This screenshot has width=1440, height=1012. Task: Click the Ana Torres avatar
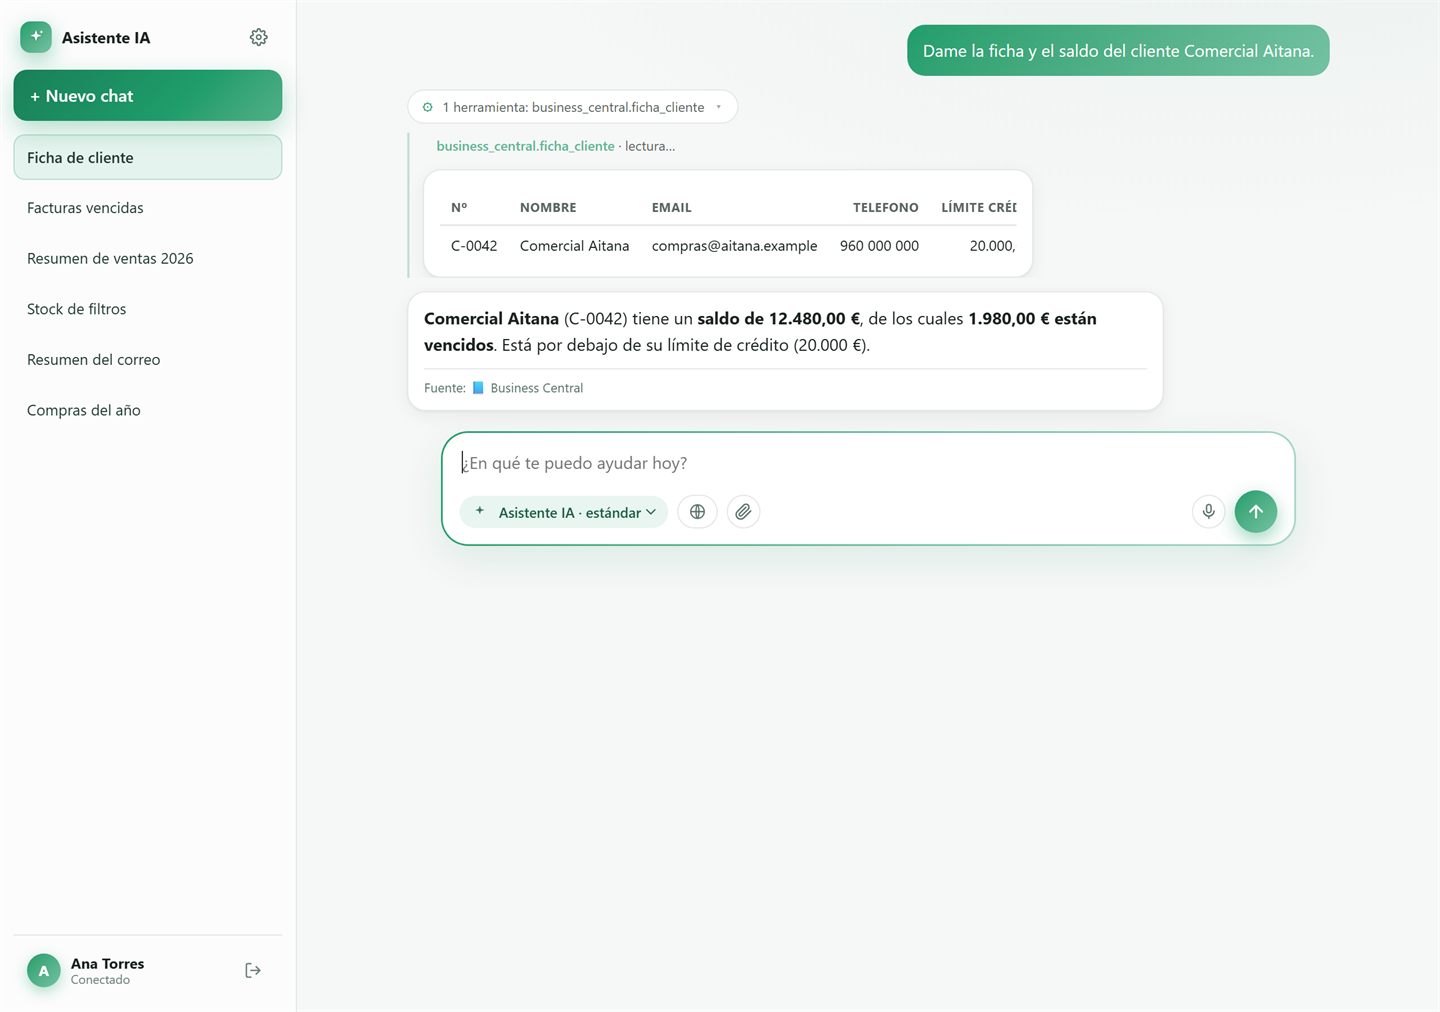(43, 970)
